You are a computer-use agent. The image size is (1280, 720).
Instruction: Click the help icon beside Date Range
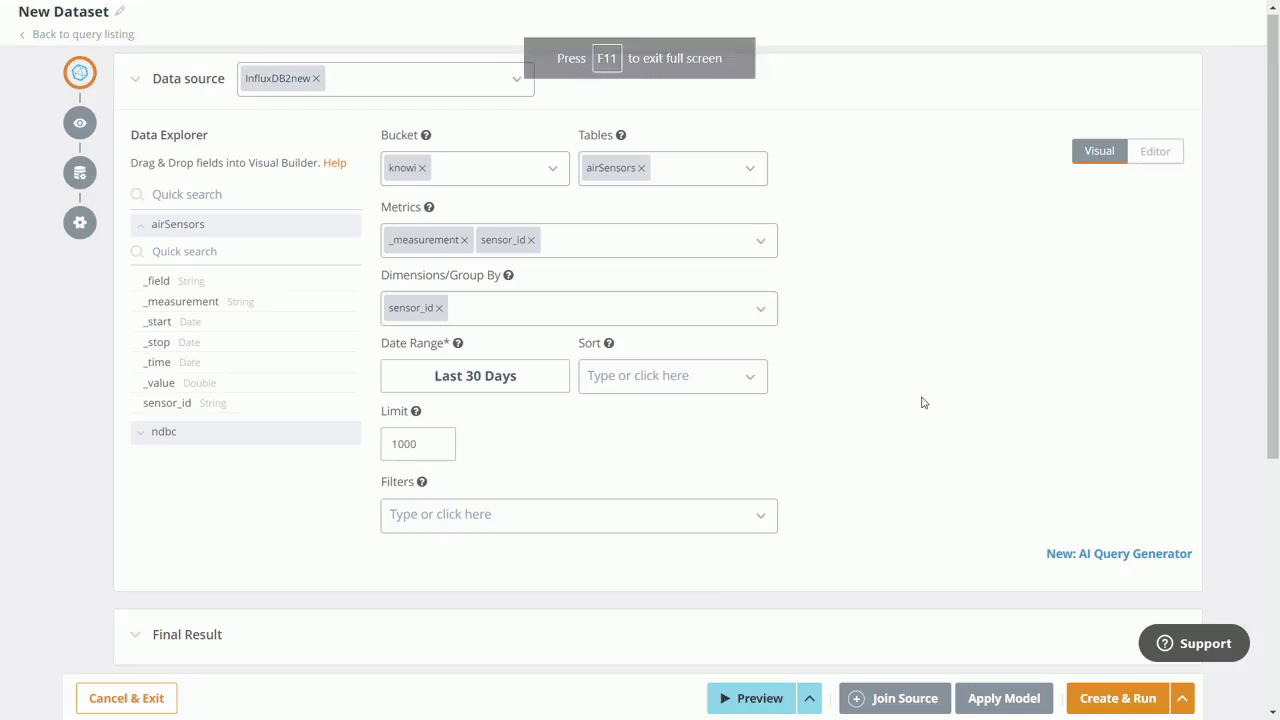click(x=457, y=343)
